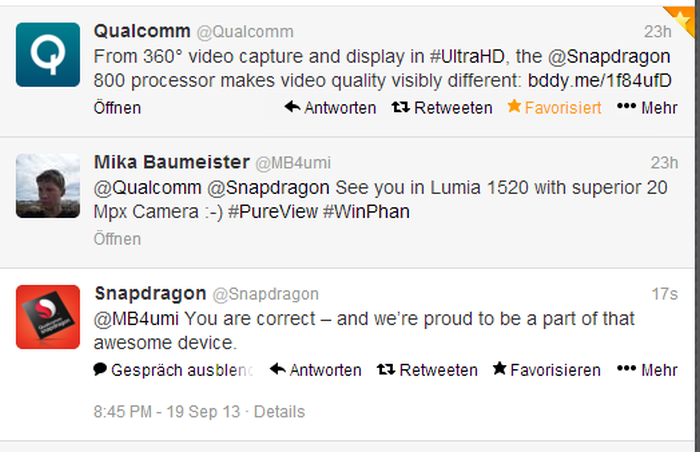Screen dimensions: 700x452
Task: Favorite the Snapdragon tweet (Favorisieren)
Action: pyautogui.click(x=546, y=370)
